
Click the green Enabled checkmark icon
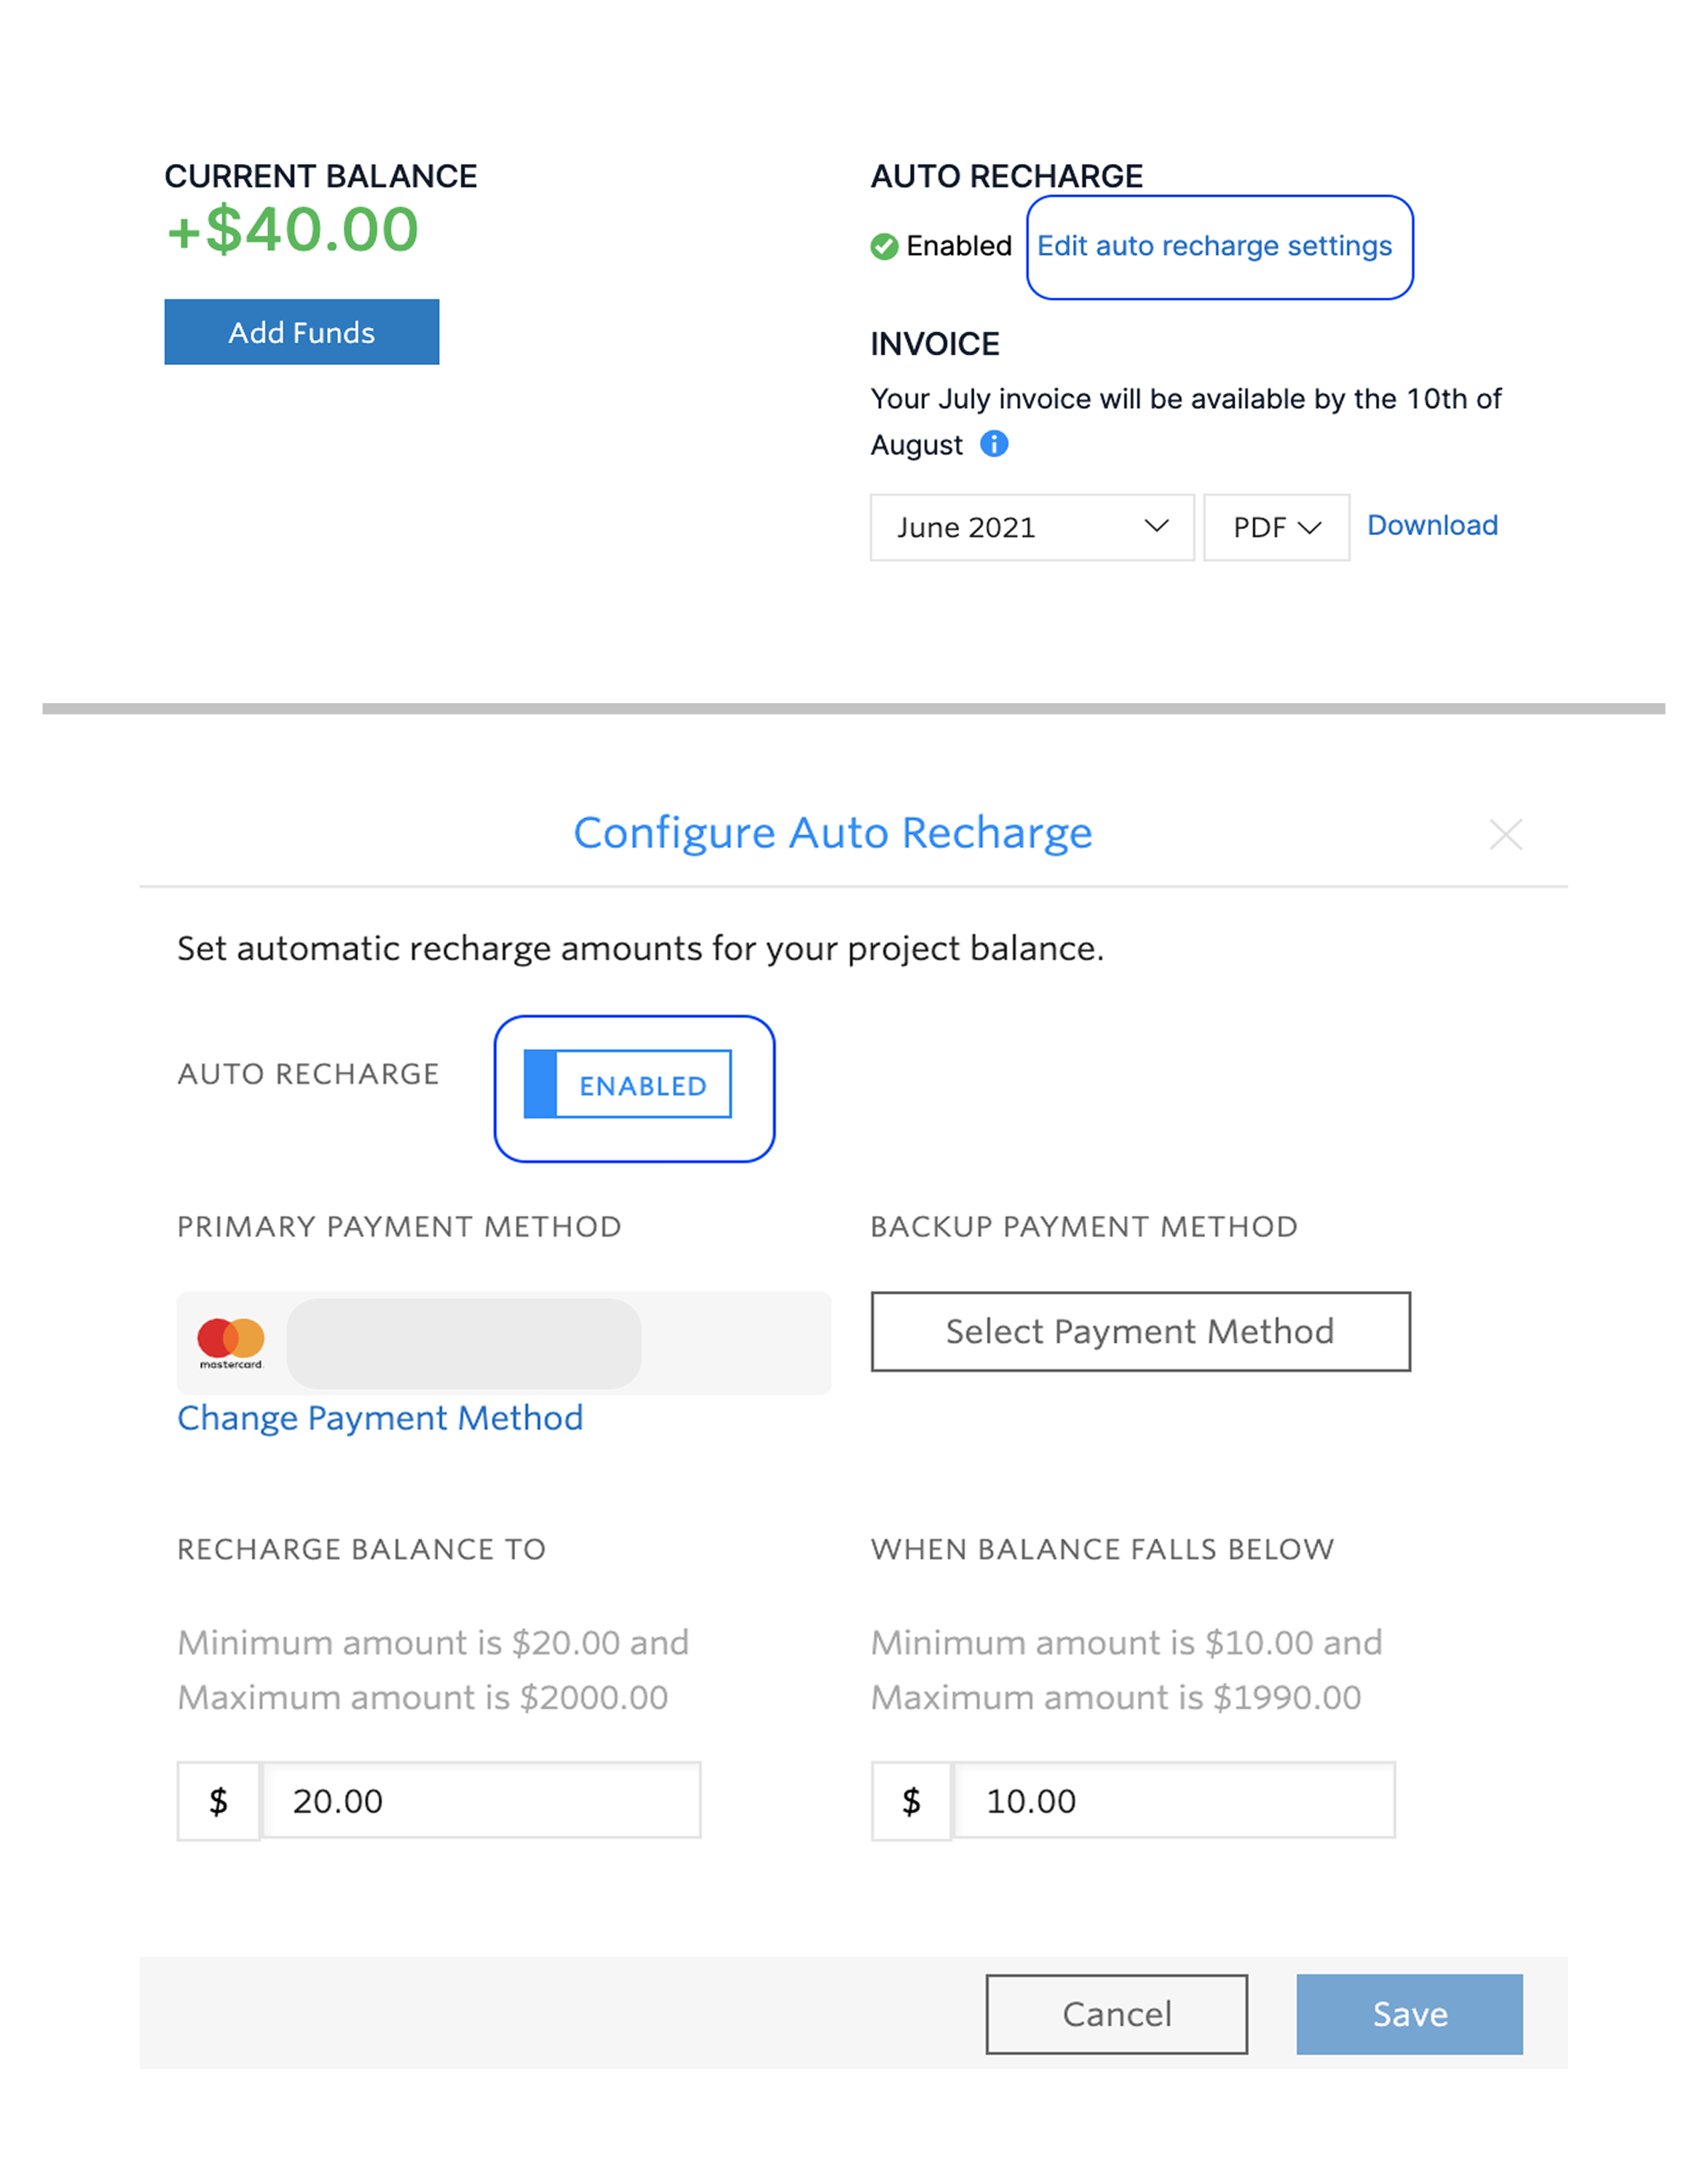tap(884, 246)
